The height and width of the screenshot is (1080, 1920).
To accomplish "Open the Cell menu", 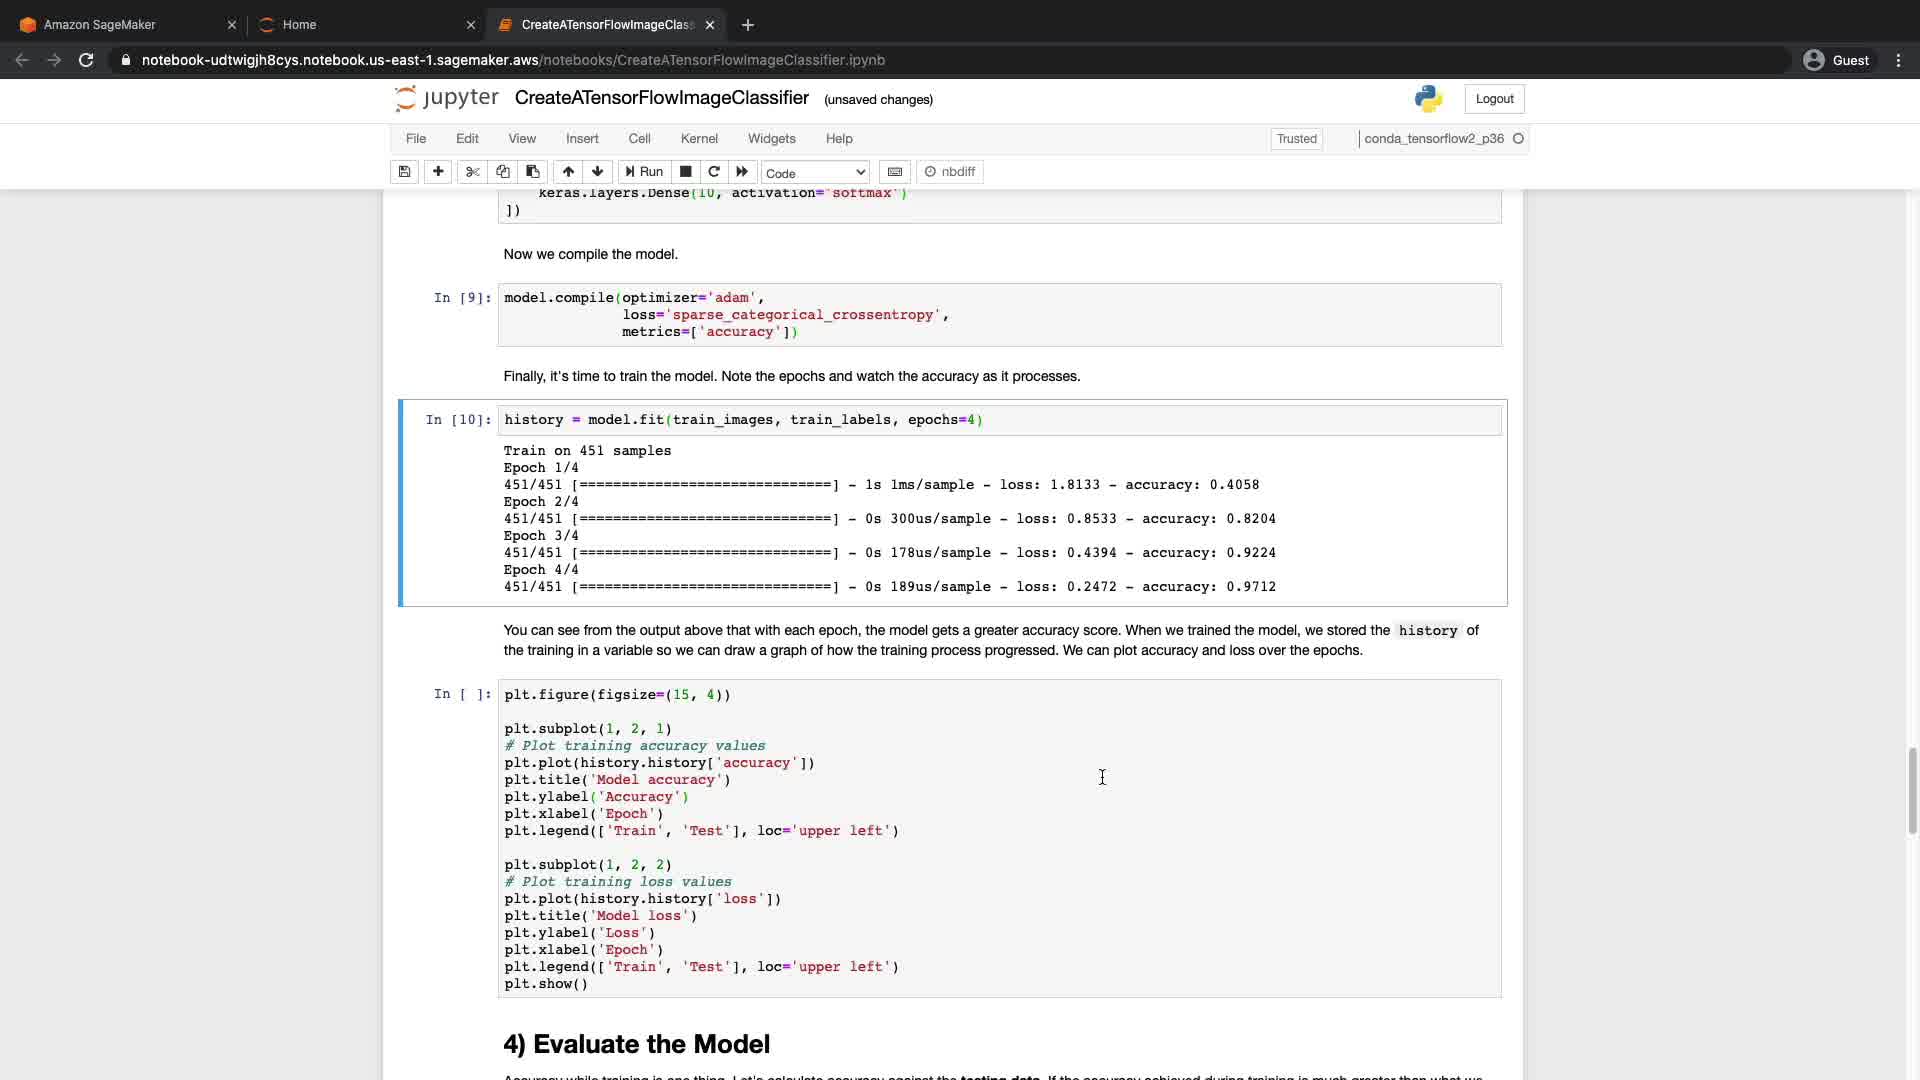I will (639, 139).
